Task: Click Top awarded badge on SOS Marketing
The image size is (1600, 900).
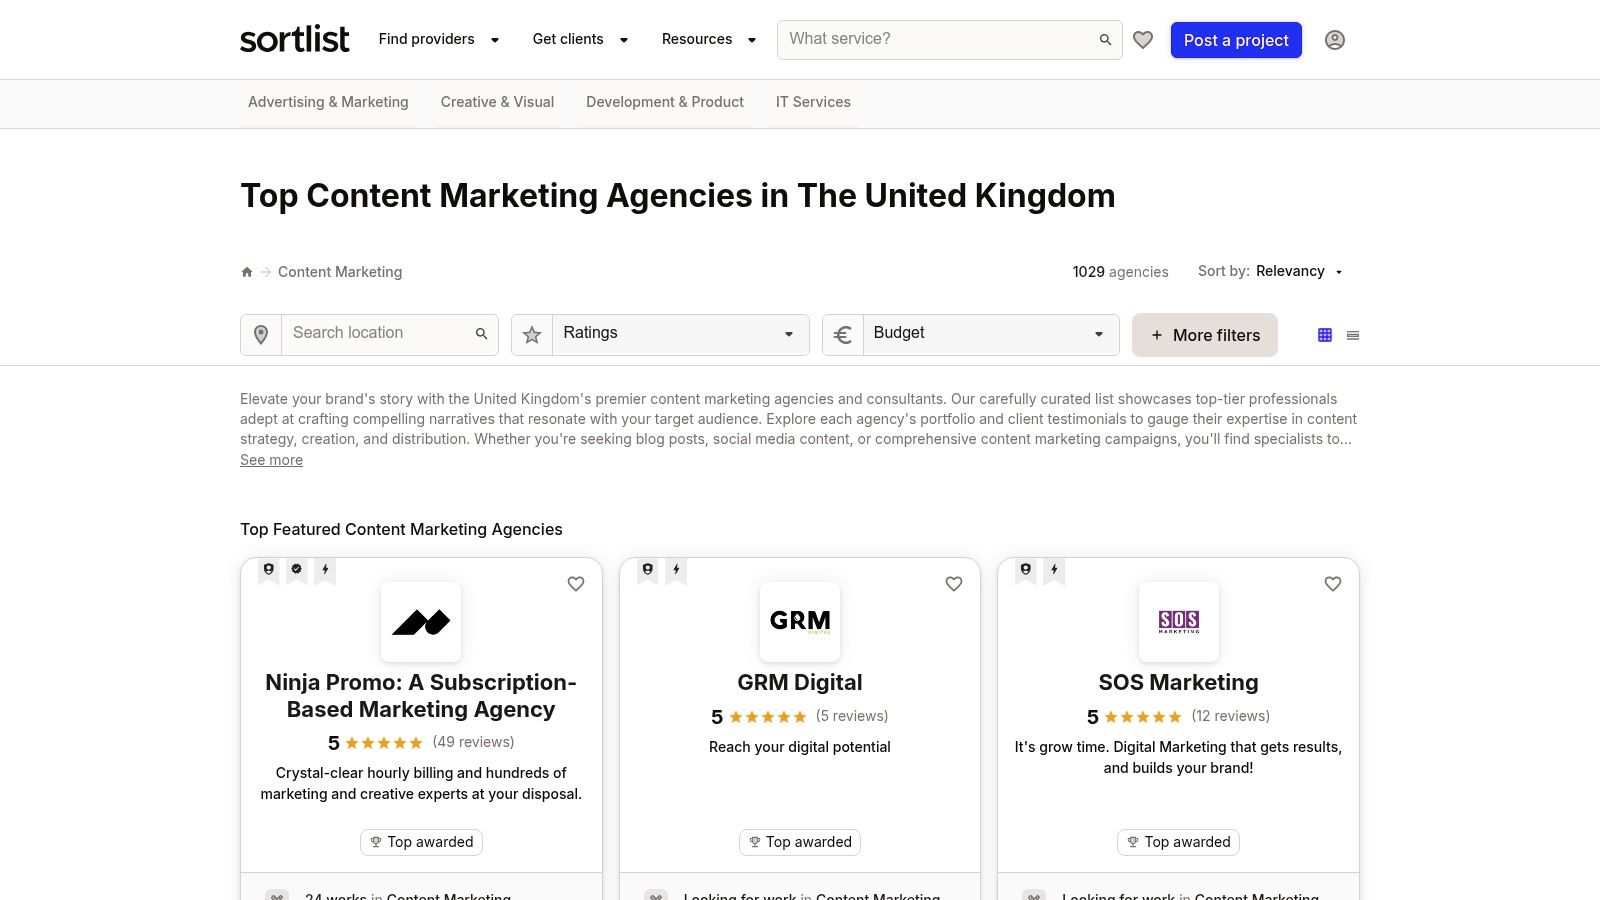Action: tap(1178, 842)
